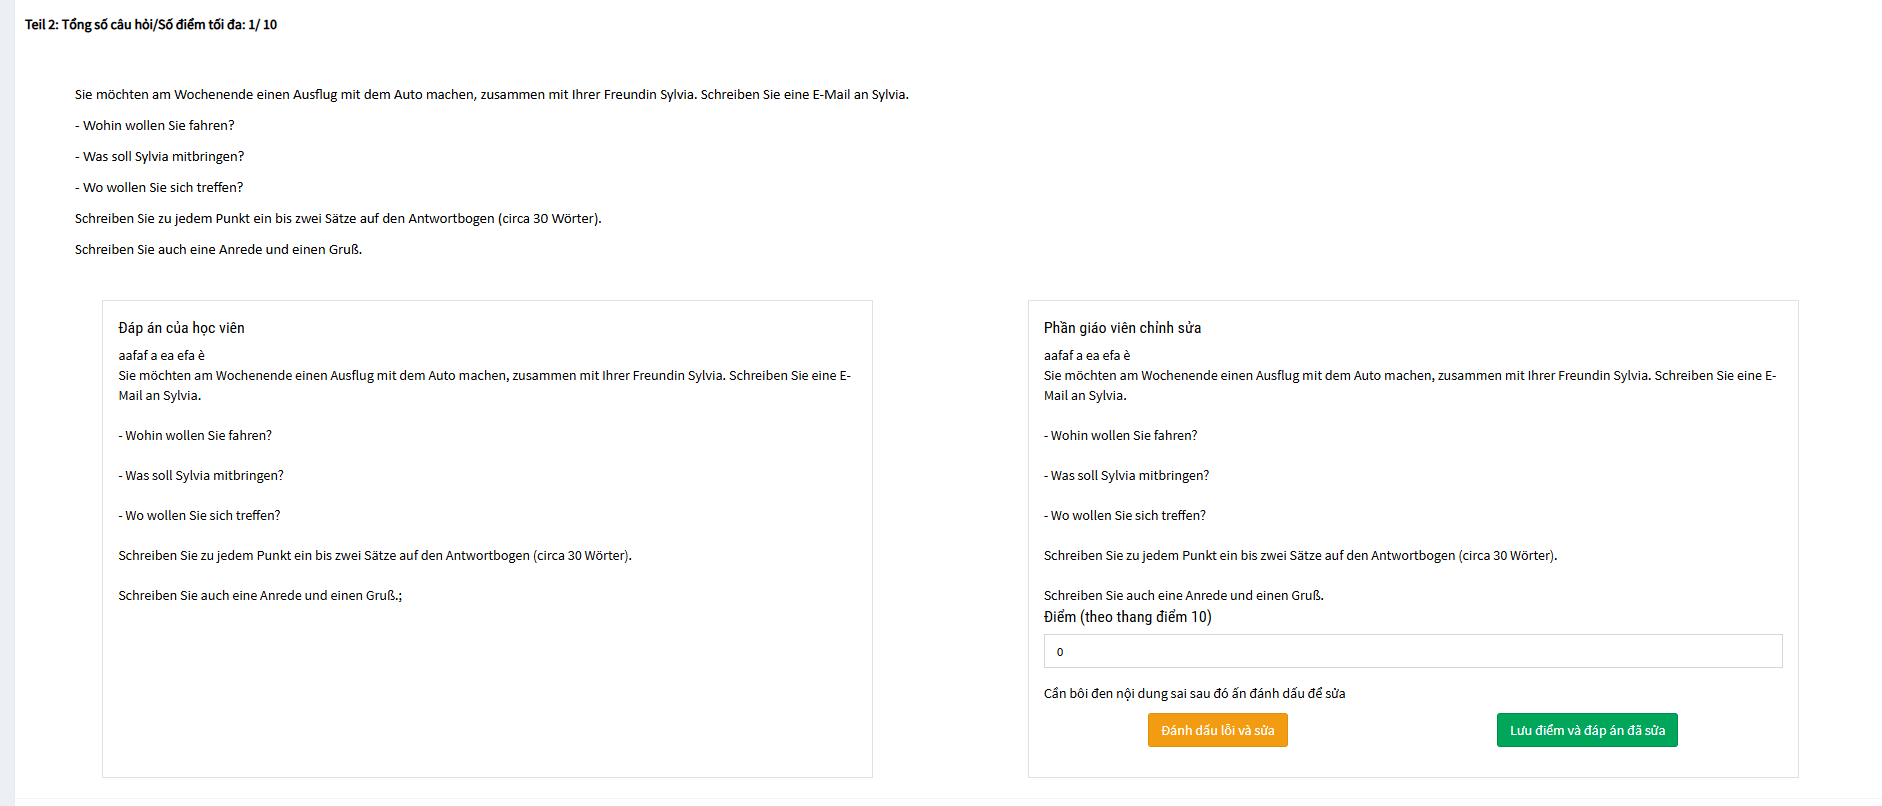Click "Wo wollen Sie sich treffen?" in teacher panel
This screenshot has width=1882, height=806.
[x=1127, y=515]
